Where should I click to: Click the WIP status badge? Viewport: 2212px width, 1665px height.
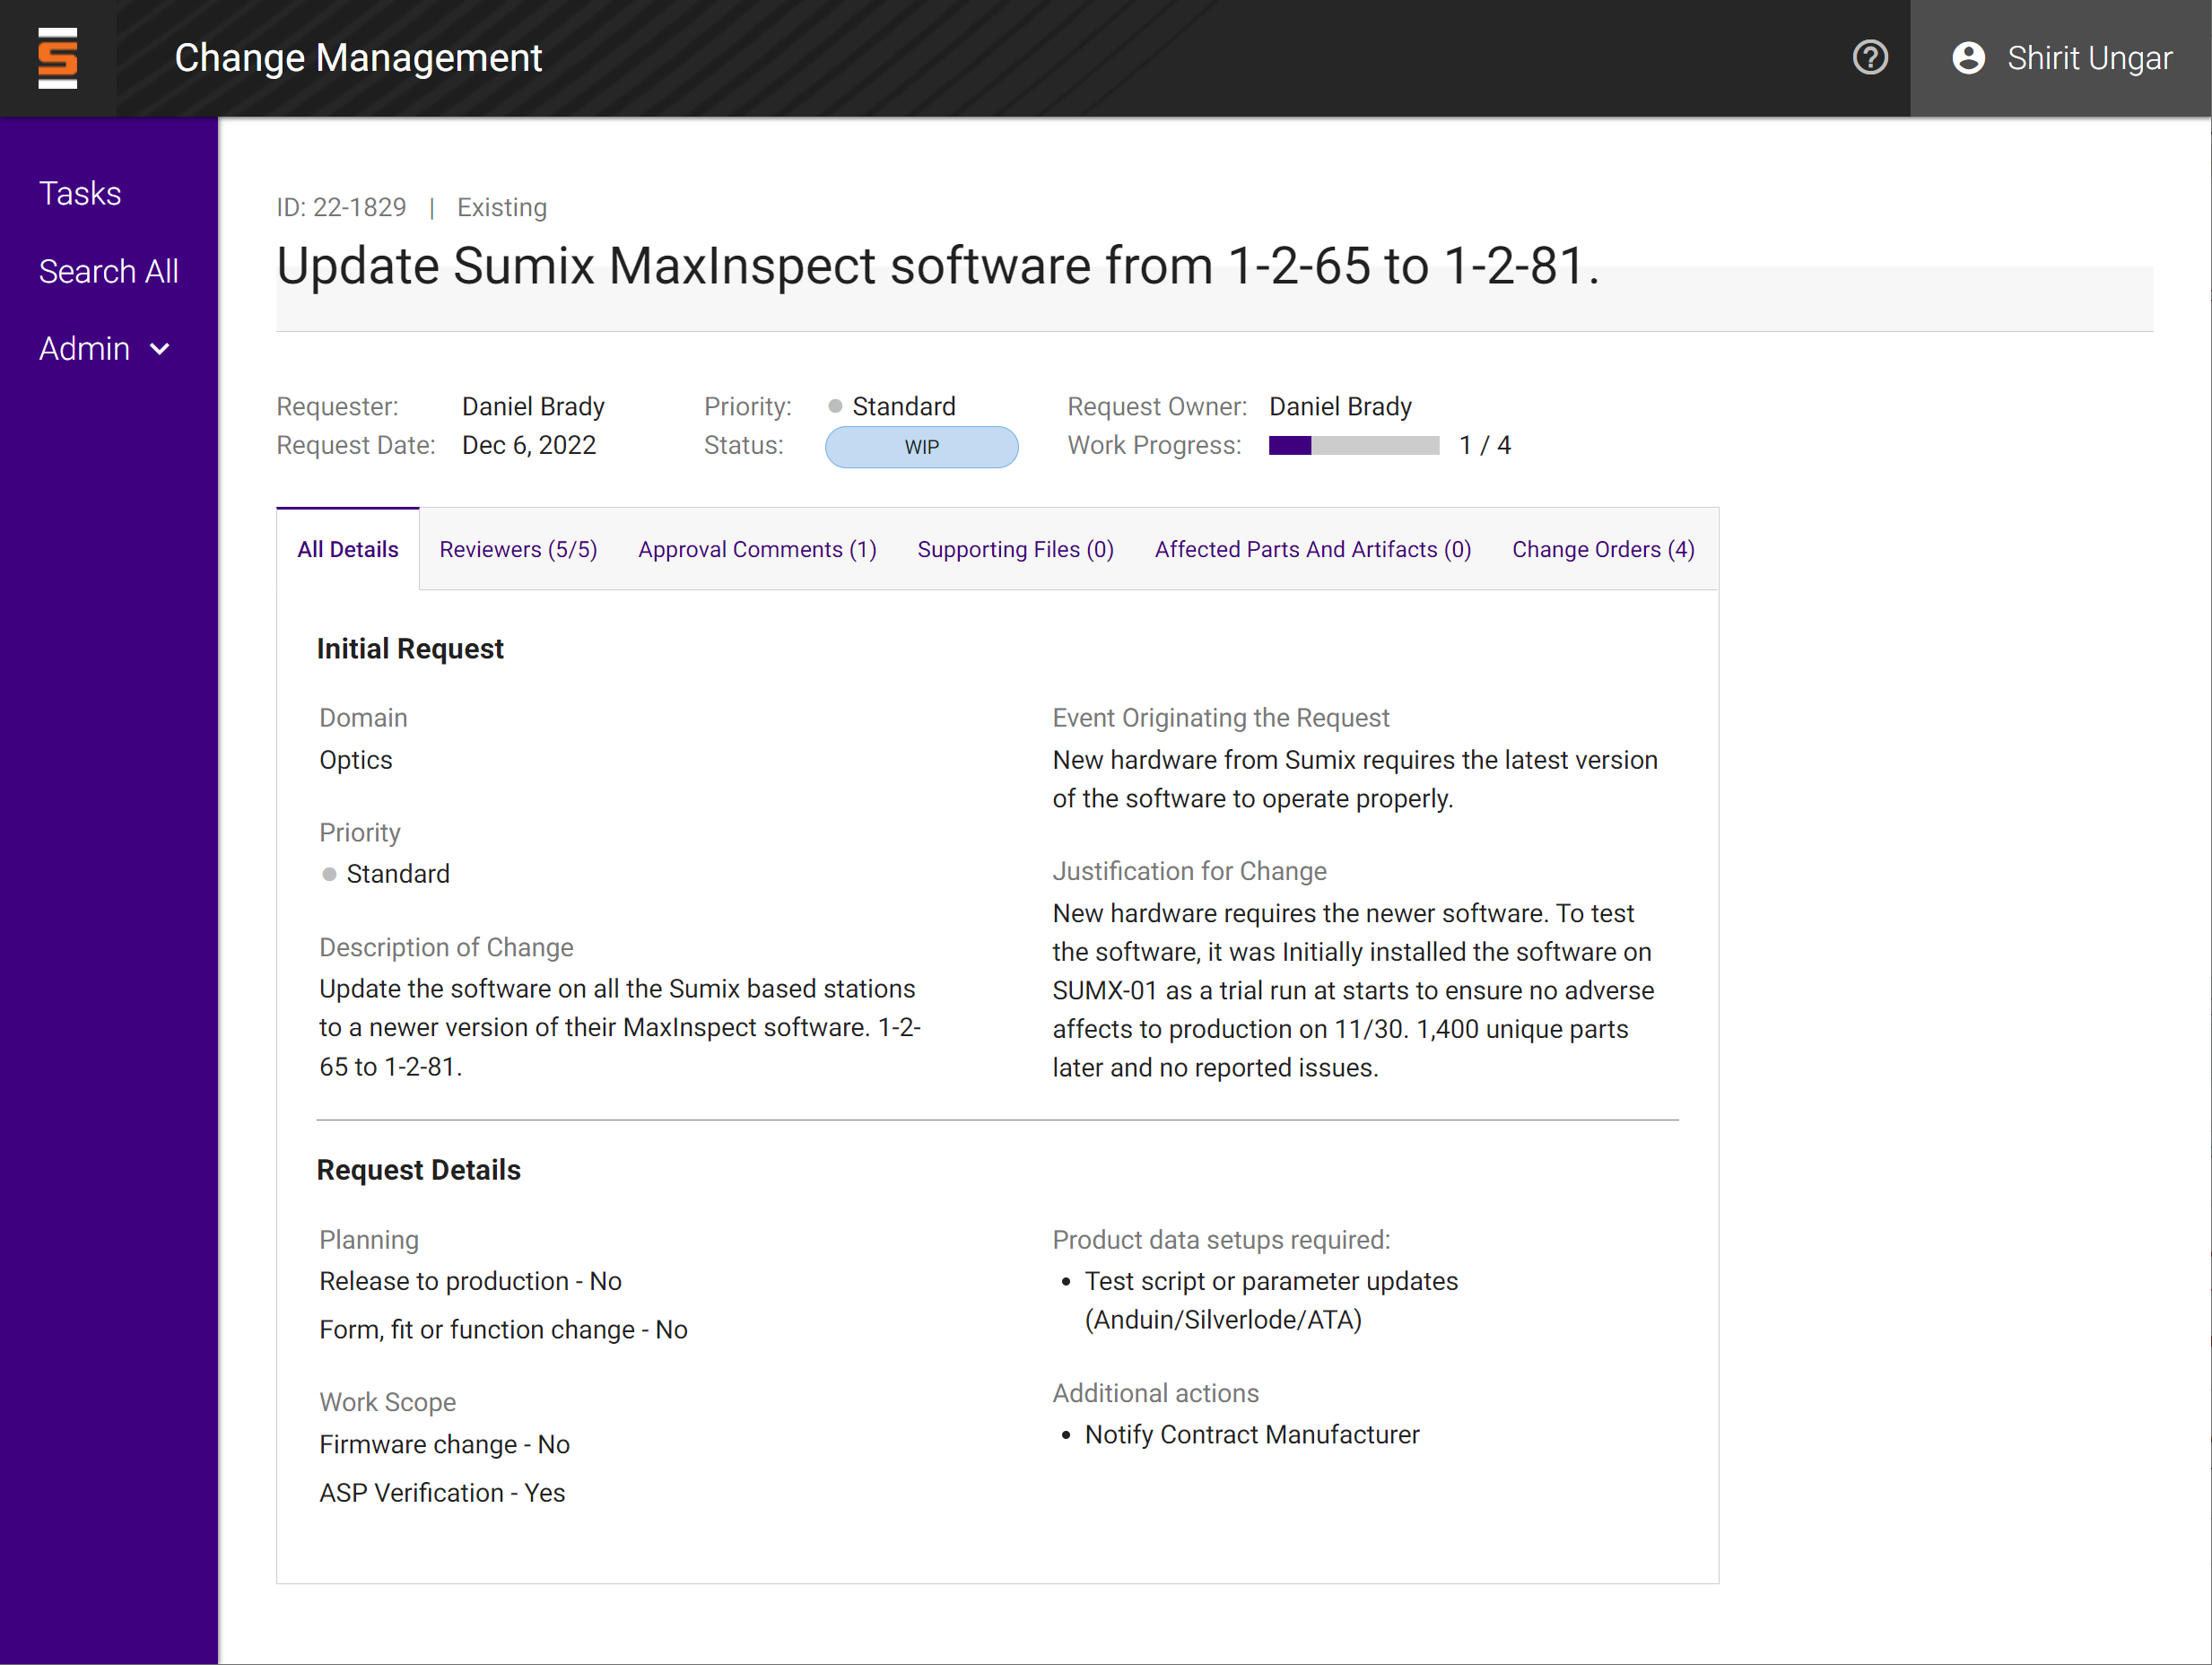[x=921, y=447]
